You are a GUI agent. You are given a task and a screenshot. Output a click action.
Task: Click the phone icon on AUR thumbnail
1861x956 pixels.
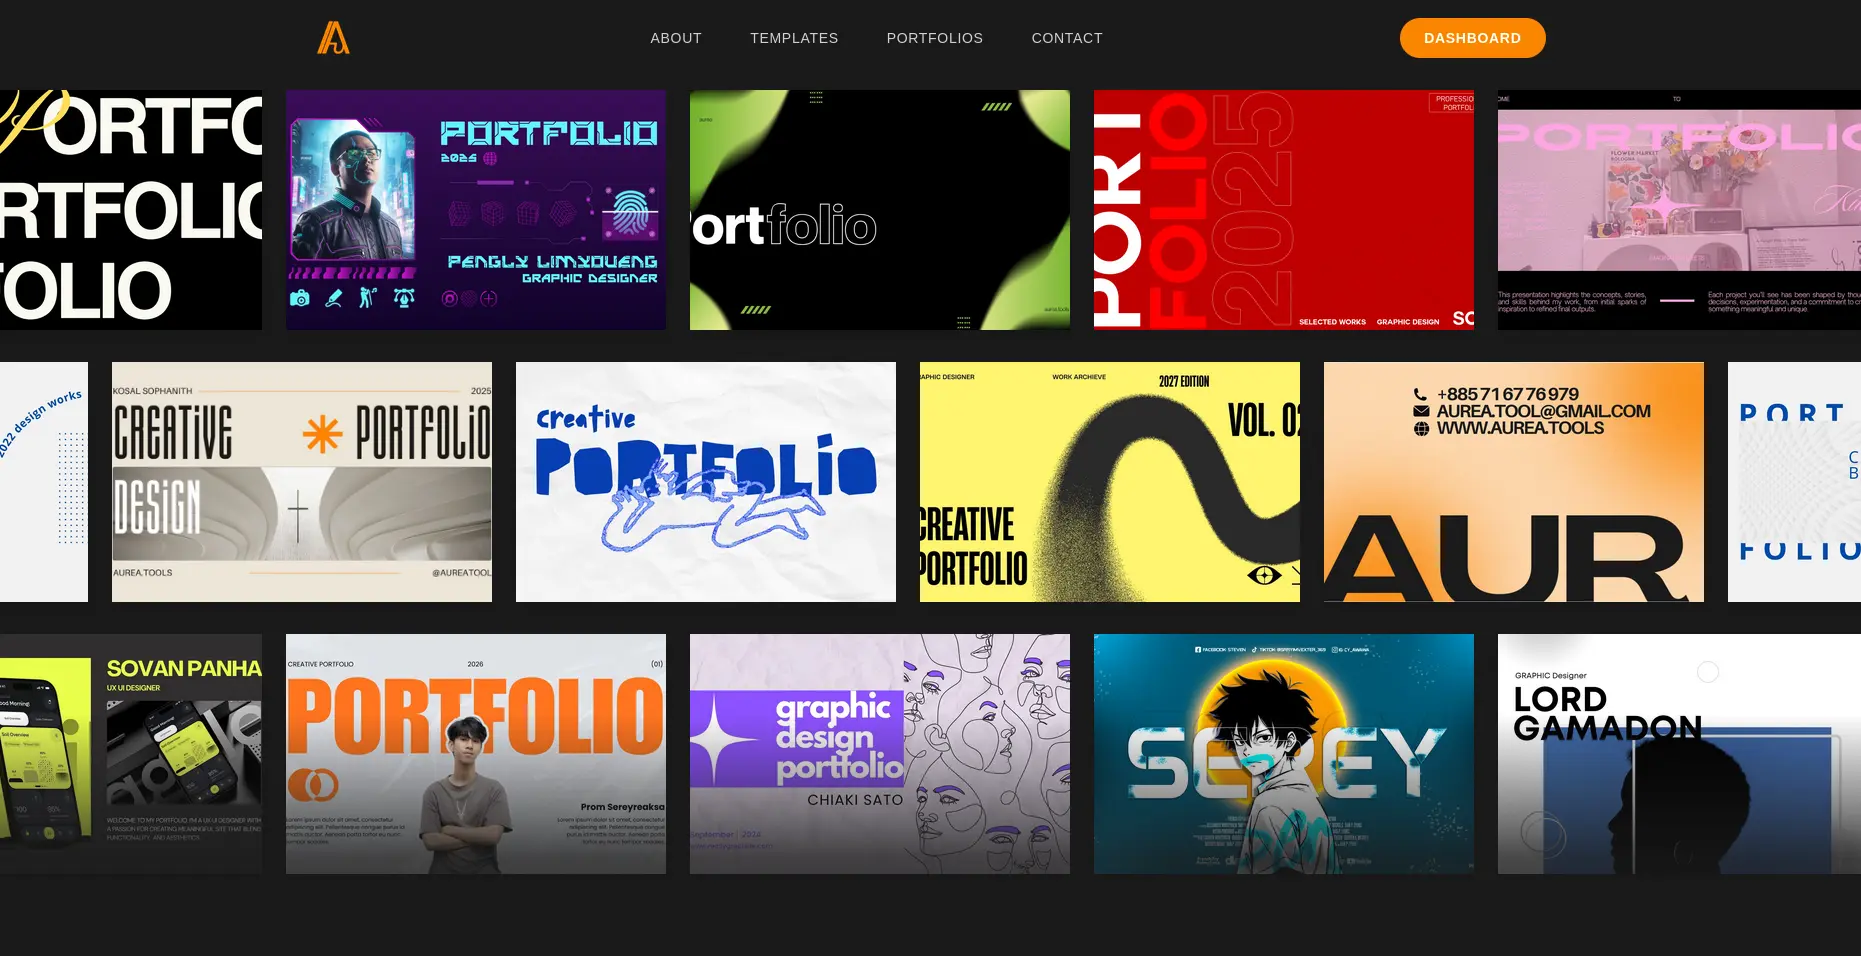[1420, 394]
